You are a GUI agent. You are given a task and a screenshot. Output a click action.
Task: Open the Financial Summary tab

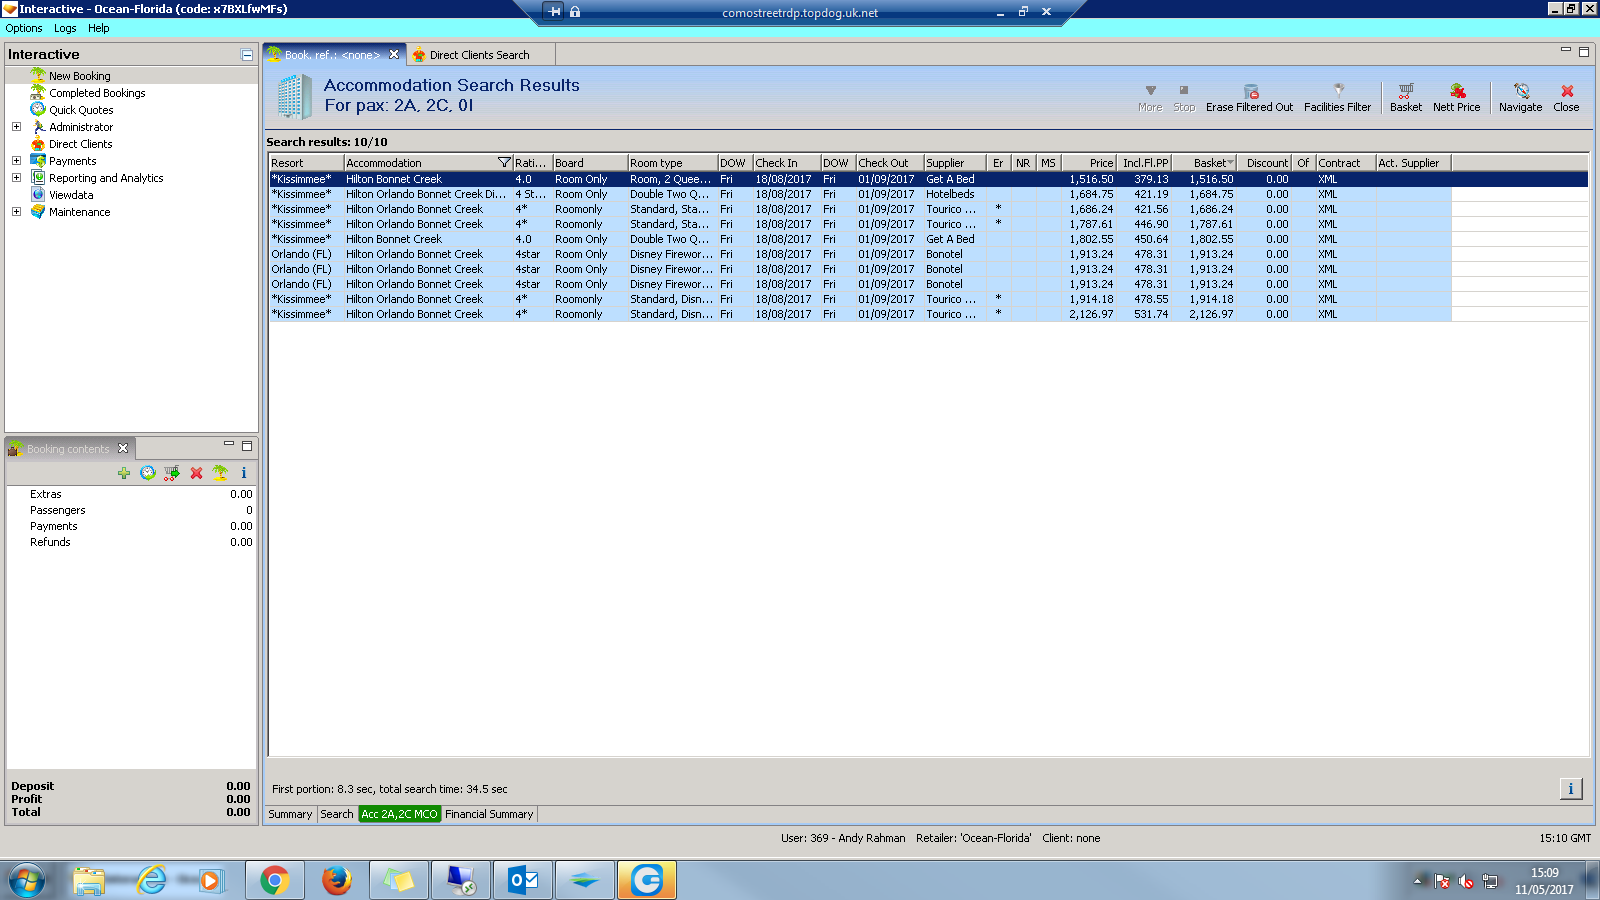point(489,814)
